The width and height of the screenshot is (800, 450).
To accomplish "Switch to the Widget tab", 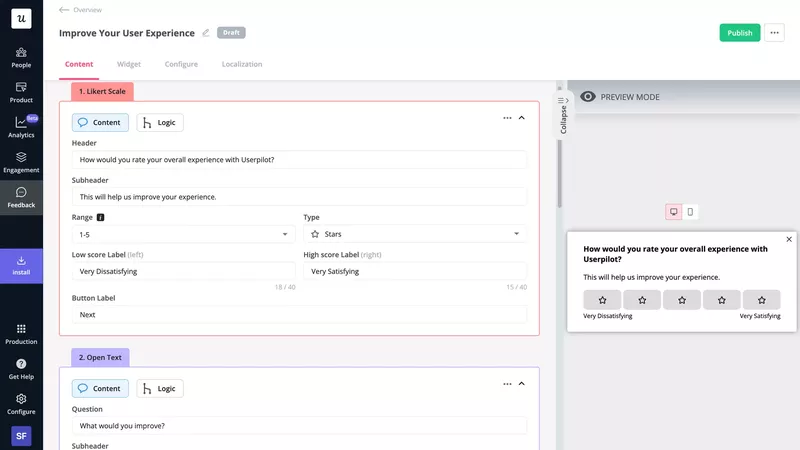I will click(129, 64).
